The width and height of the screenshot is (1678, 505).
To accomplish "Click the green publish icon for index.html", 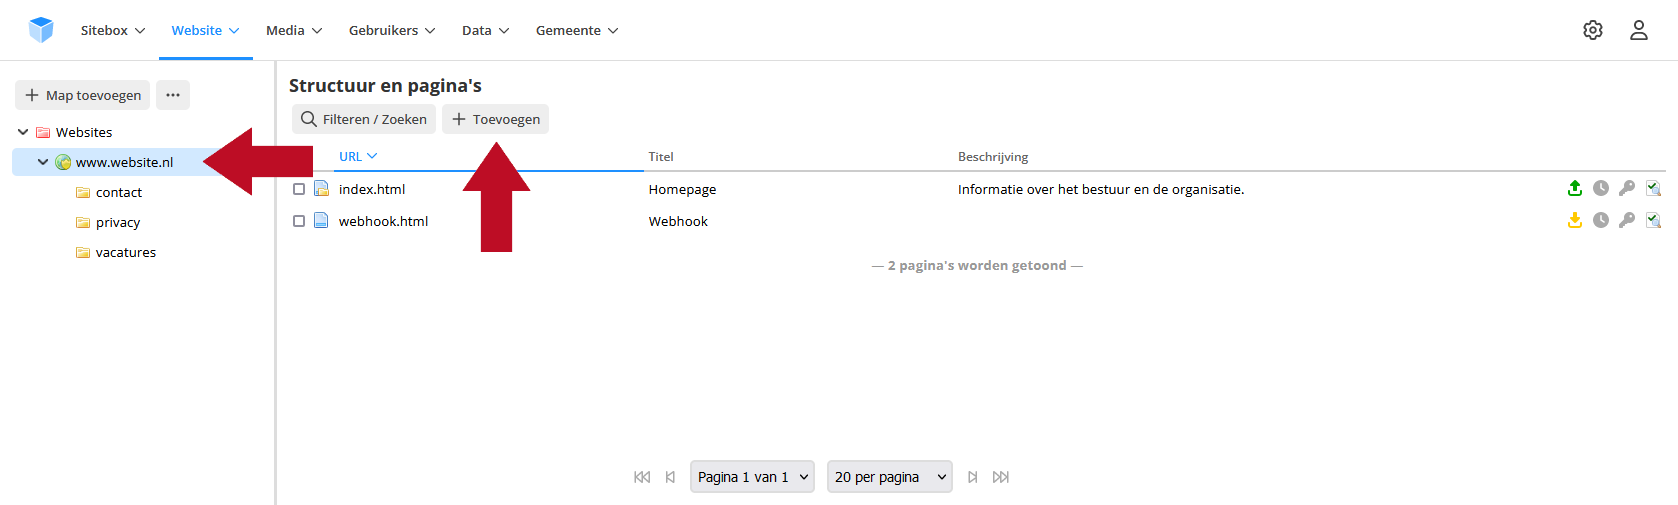I will (x=1575, y=188).
